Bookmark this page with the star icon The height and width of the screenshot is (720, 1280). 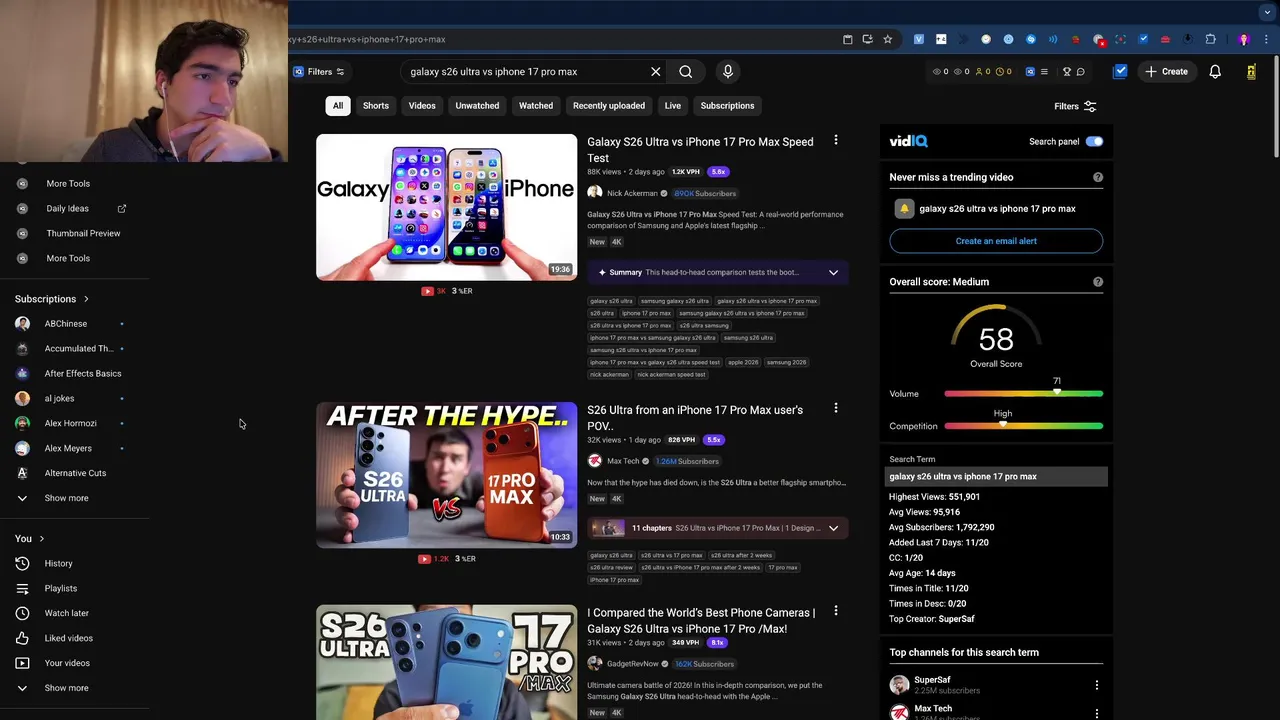[x=887, y=40]
